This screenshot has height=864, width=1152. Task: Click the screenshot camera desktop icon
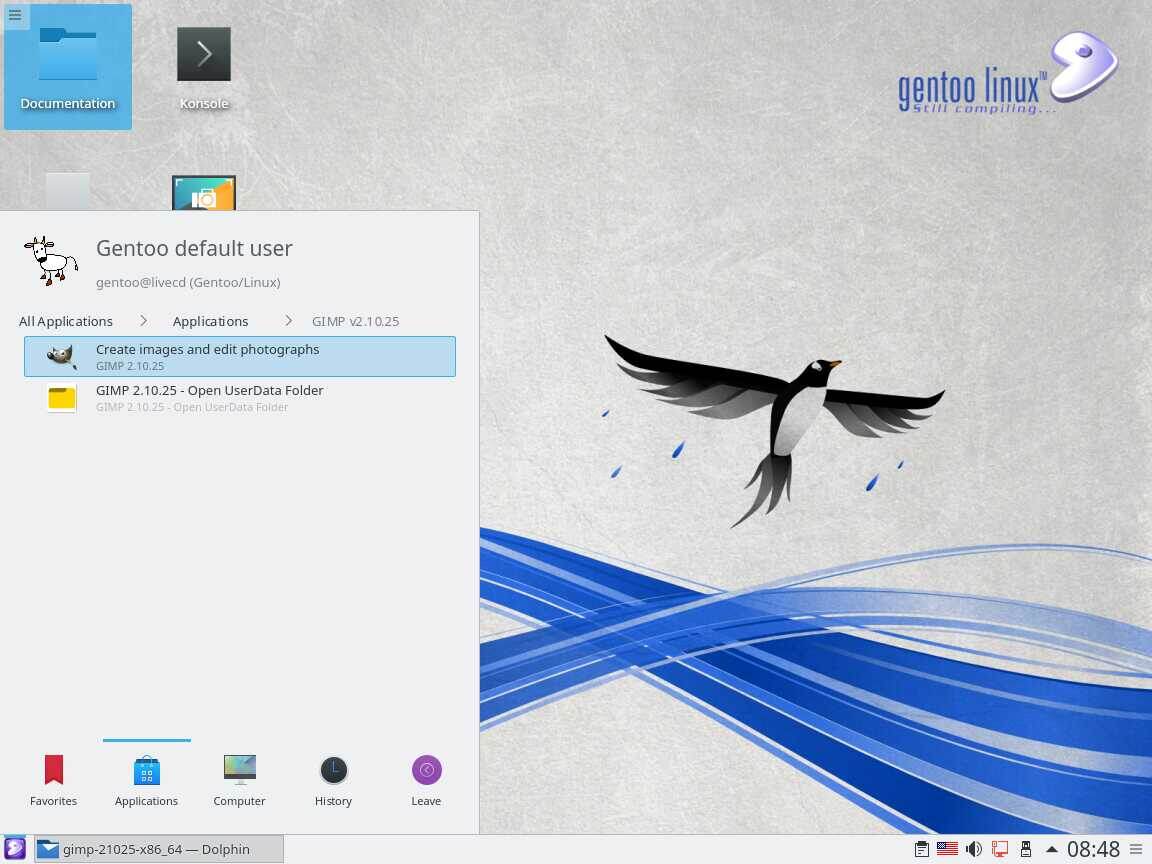[204, 193]
